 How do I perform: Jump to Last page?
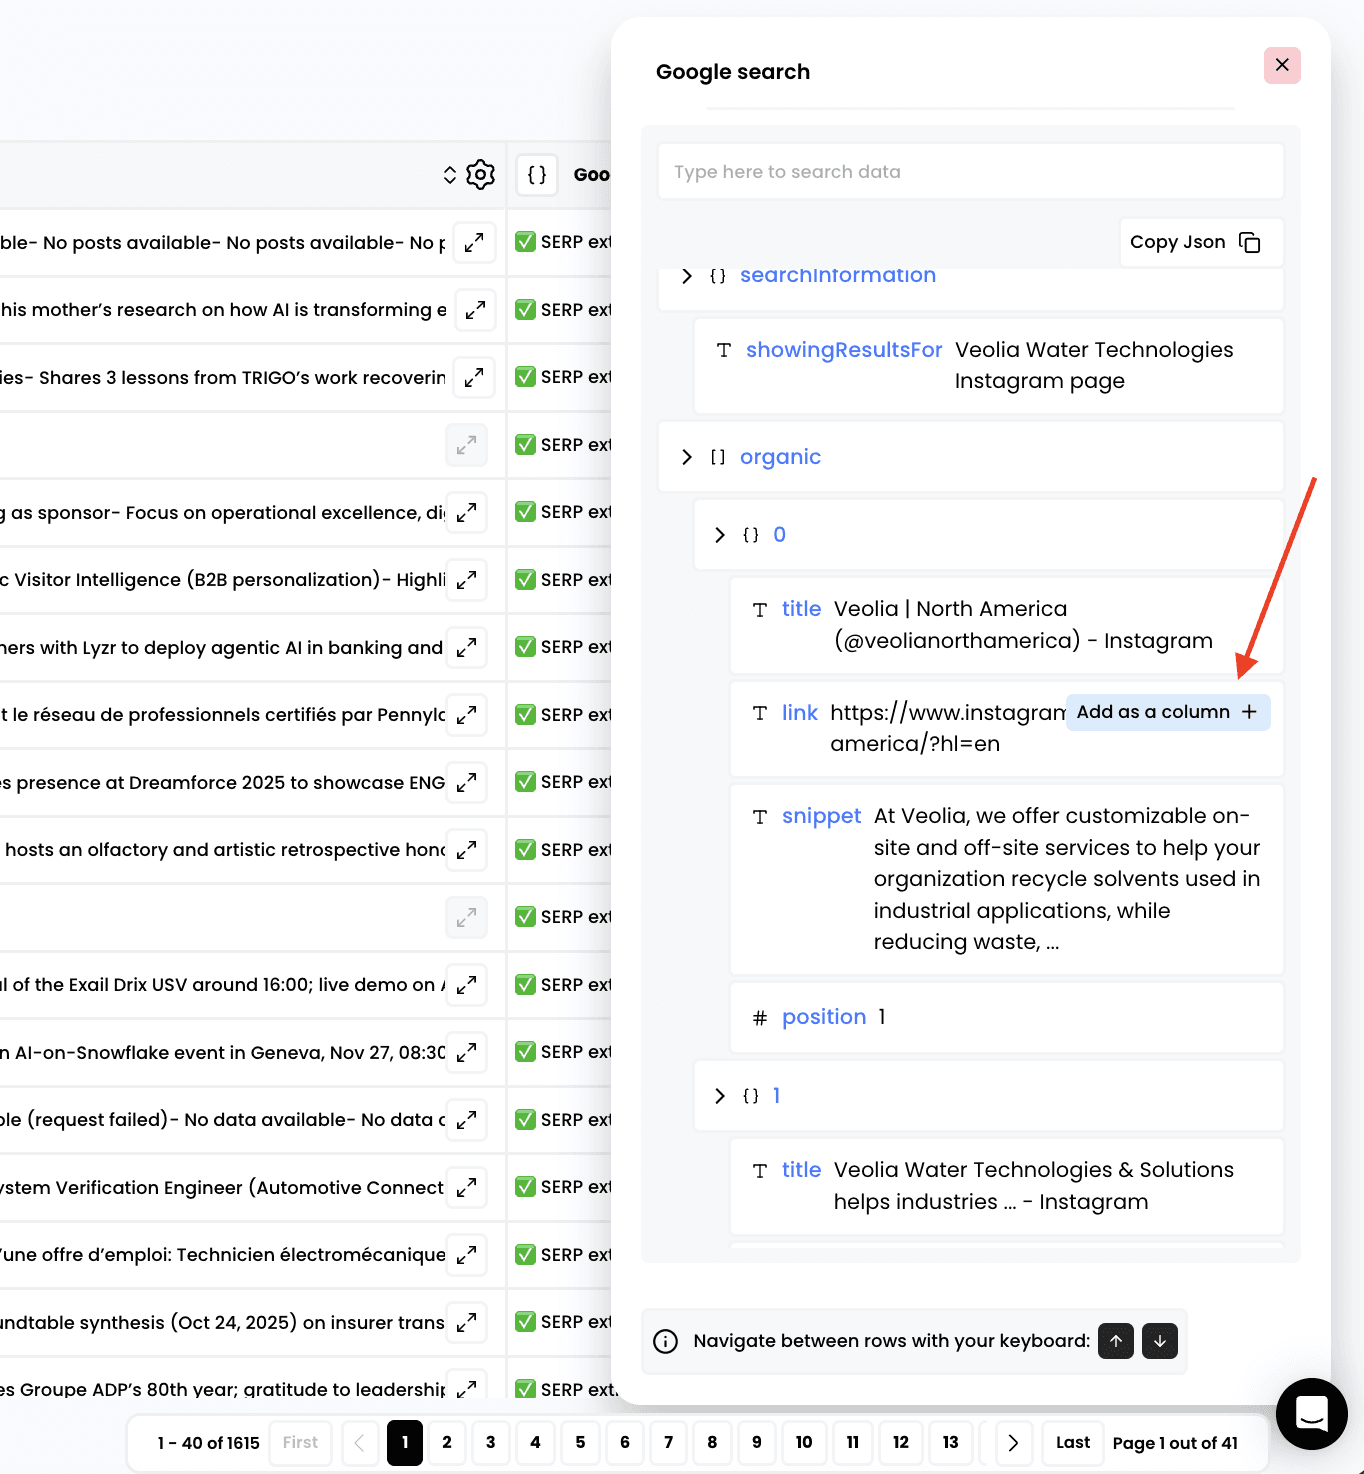pyautogui.click(x=1073, y=1442)
